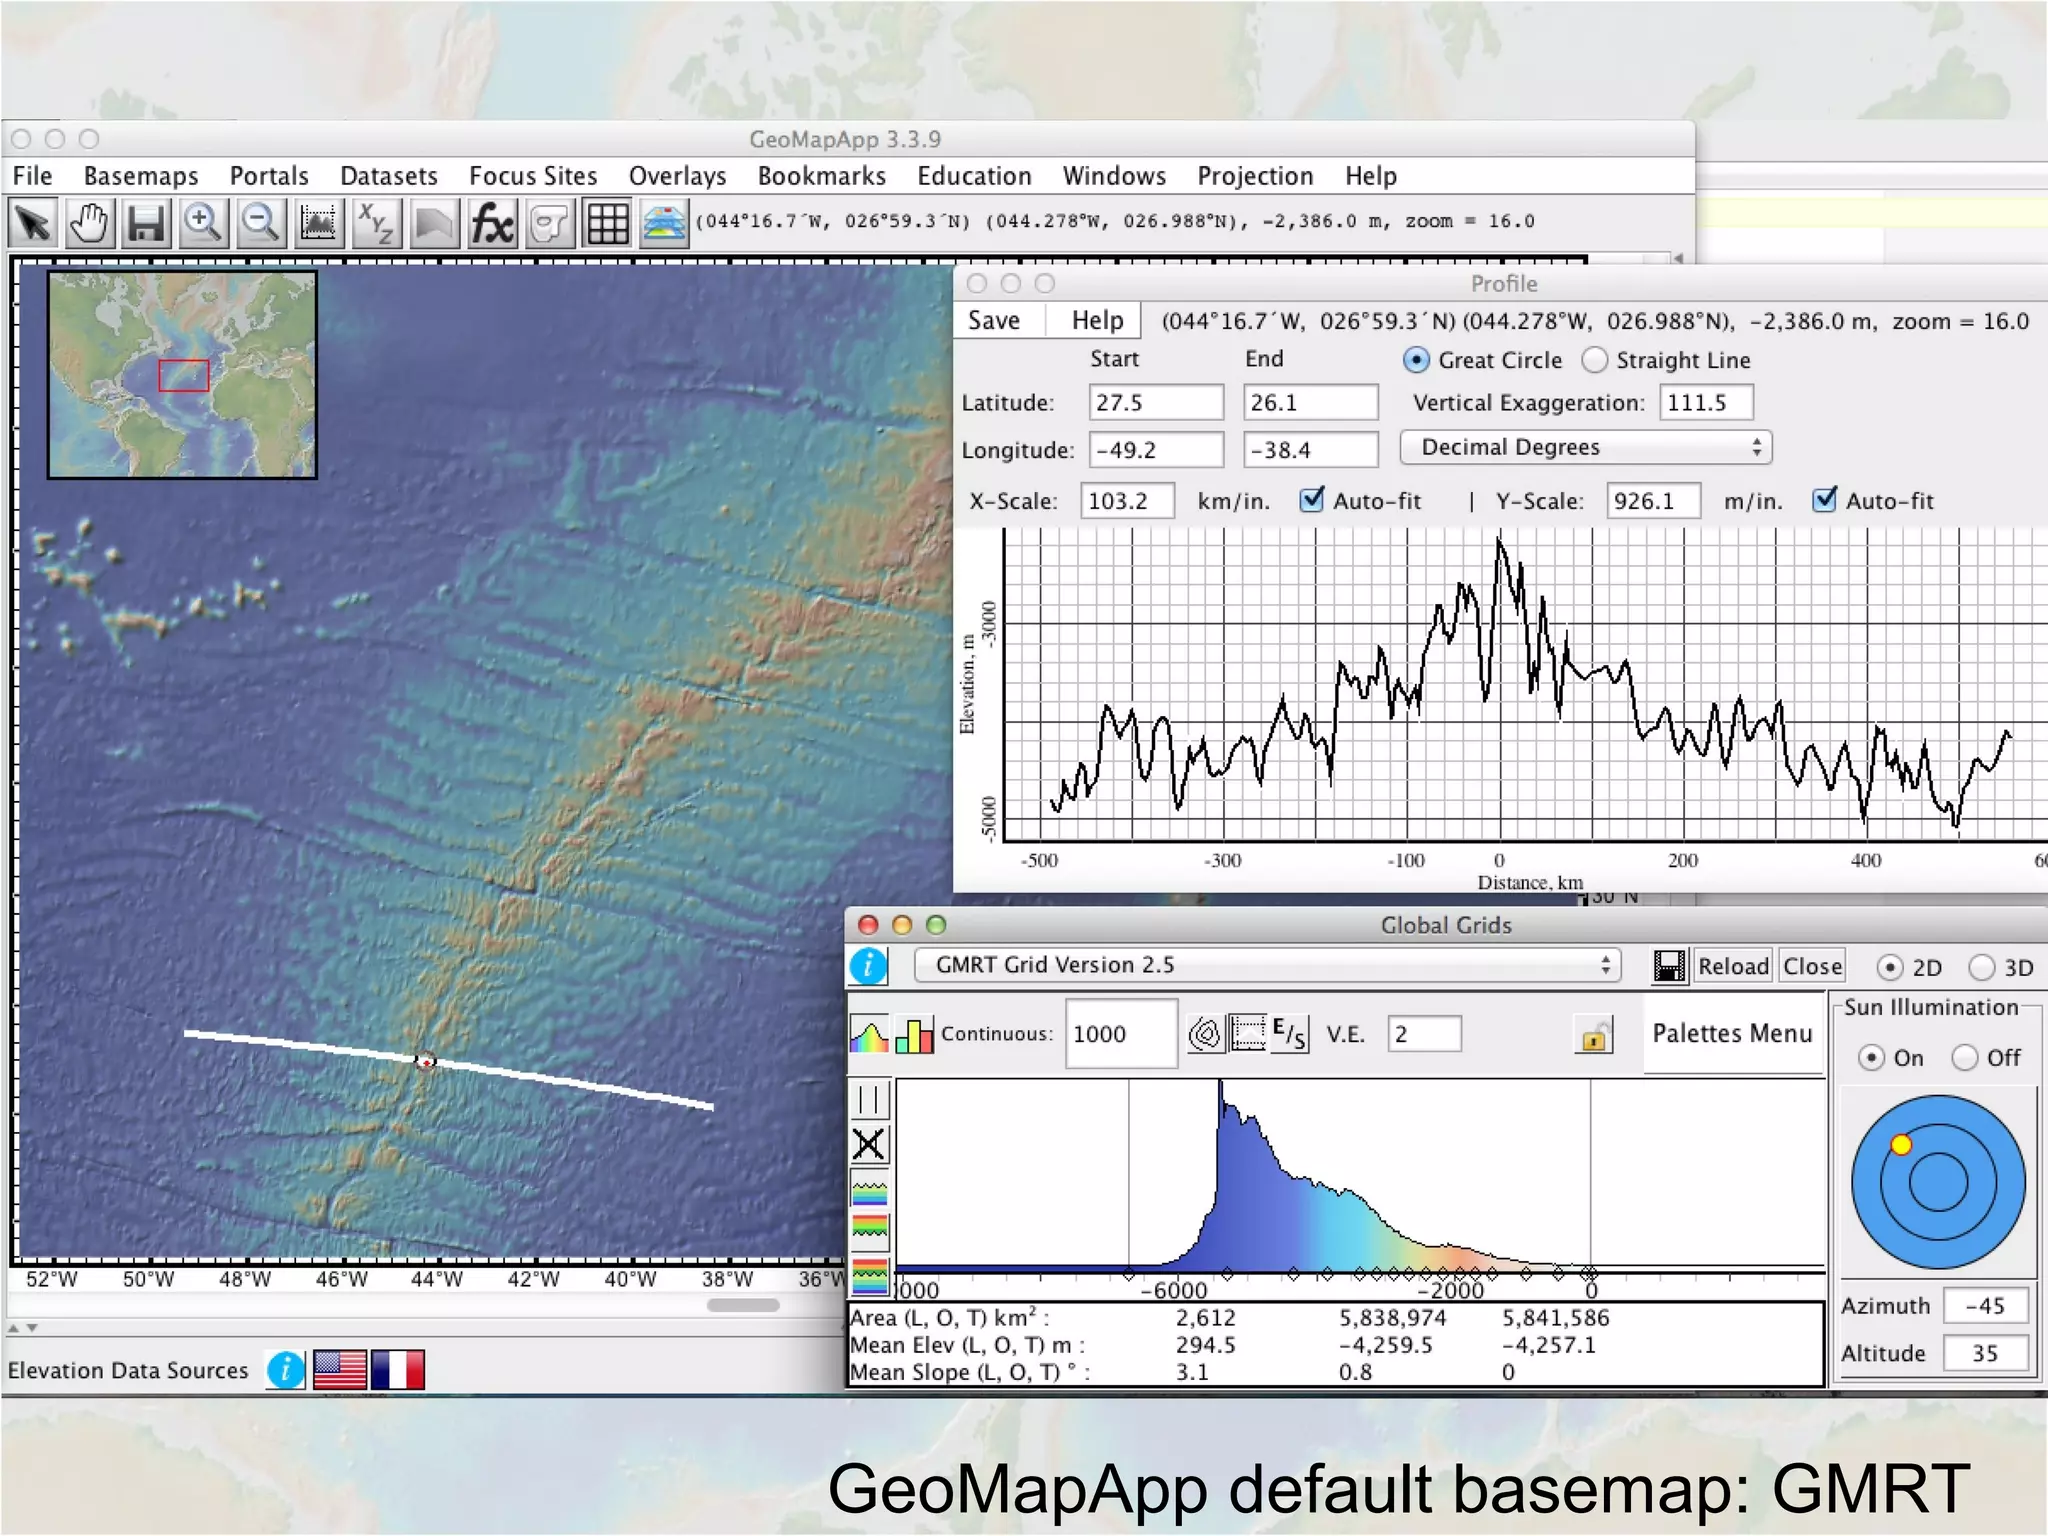Image resolution: width=2048 pixels, height=1536 pixels.
Task: Open the Portals menu
Action: pos(269,176)
